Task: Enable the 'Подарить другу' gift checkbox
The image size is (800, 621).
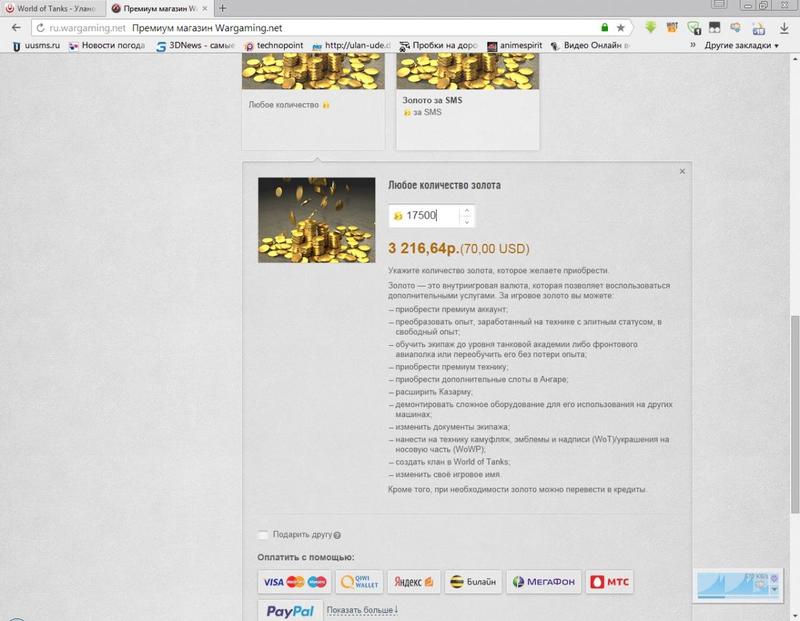Action: (263, 535)
